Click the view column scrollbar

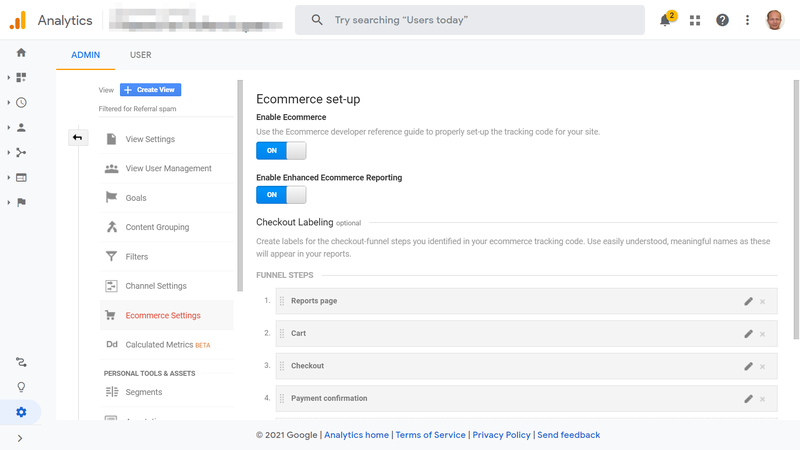tap(240, 186)
